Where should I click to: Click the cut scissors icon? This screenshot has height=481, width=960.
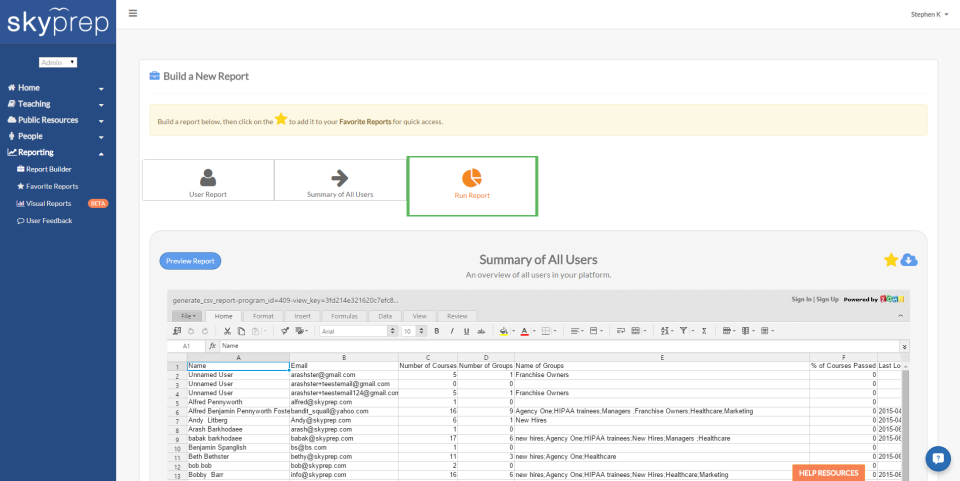tap(227, 331)
